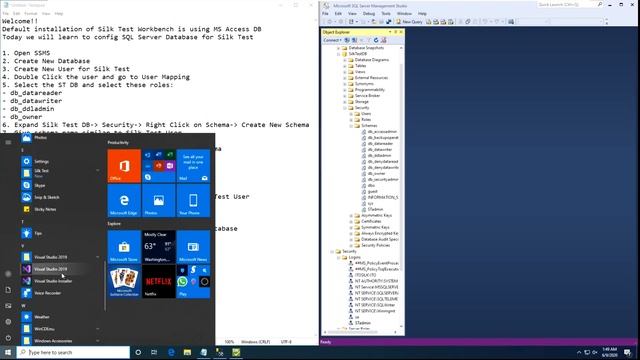This screenshot has height=360, width=640.
Task: Expand Visual Studio 2019 folder in Start menu
Action: pos(98,257)
